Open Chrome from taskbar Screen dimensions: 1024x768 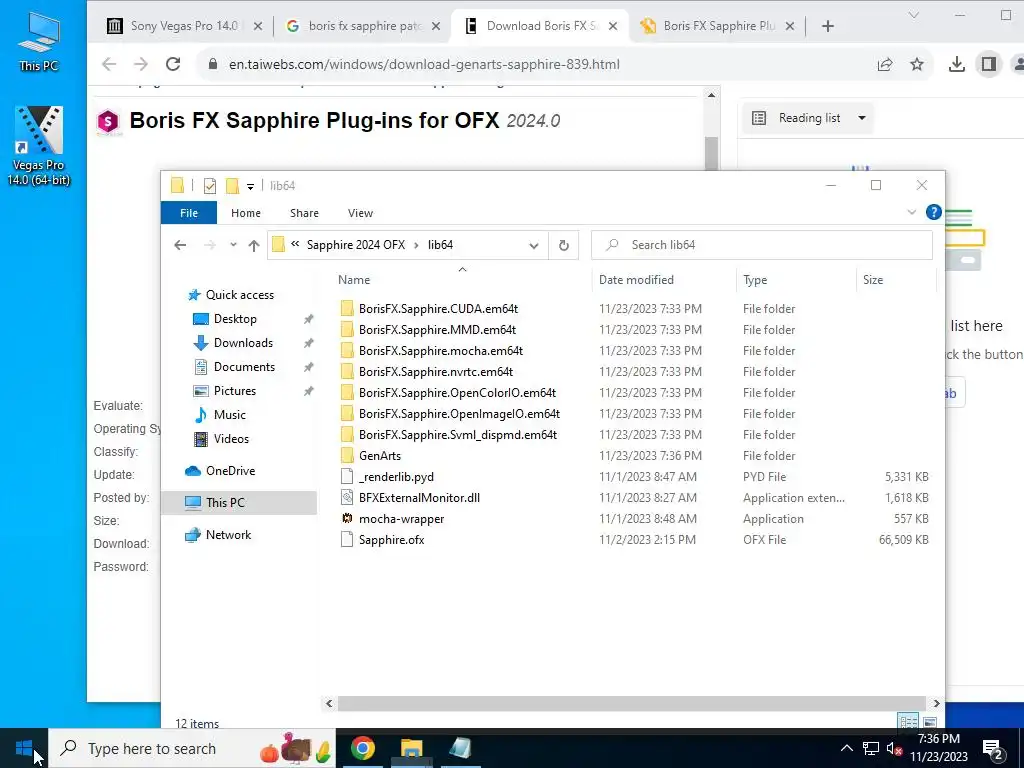click(x=363, y=748)
